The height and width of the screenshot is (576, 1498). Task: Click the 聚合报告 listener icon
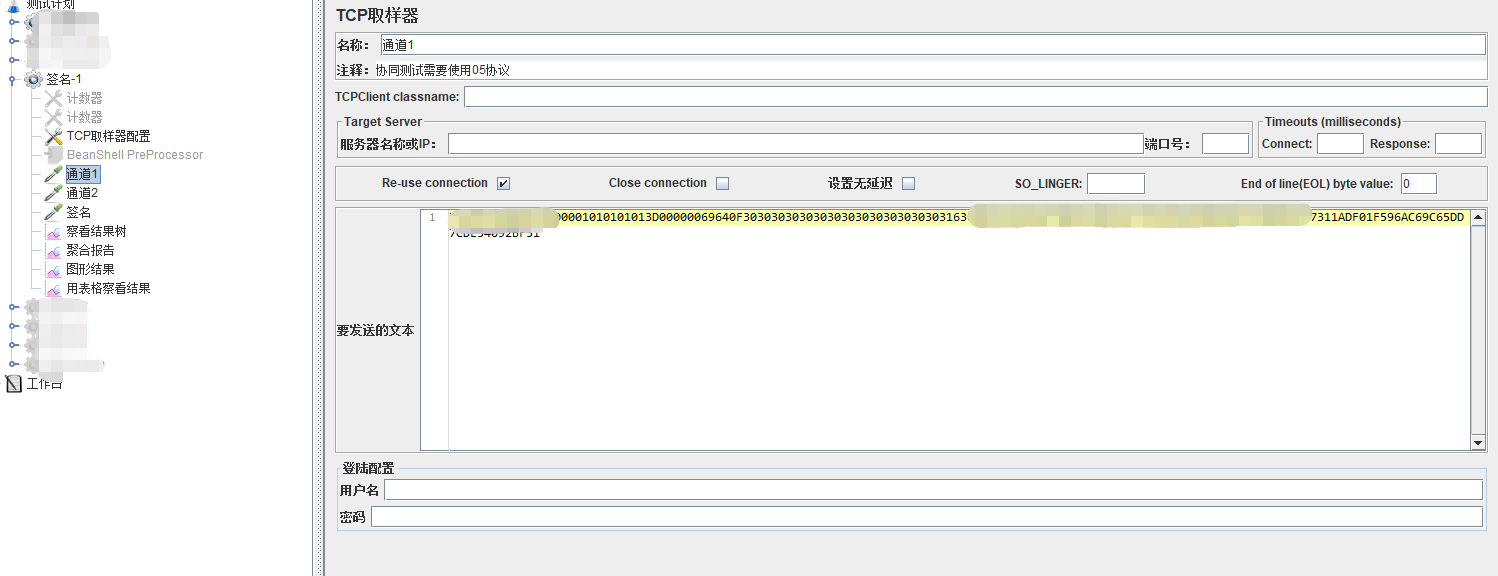54,249
